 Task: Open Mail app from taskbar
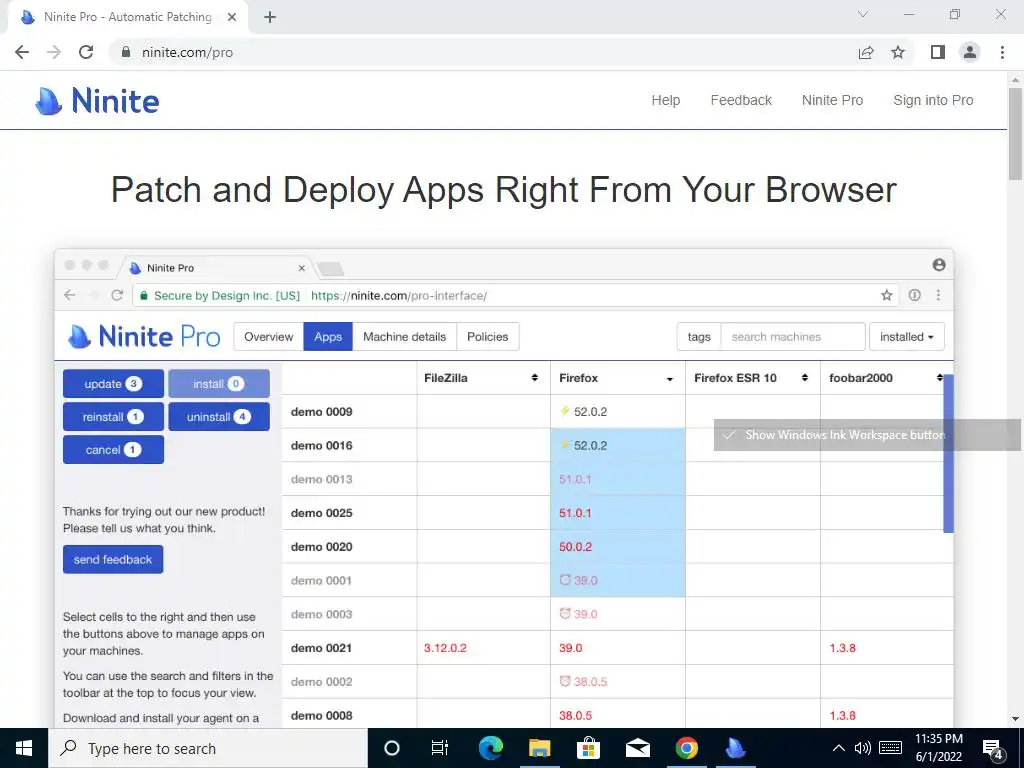[x=637, y=748]
